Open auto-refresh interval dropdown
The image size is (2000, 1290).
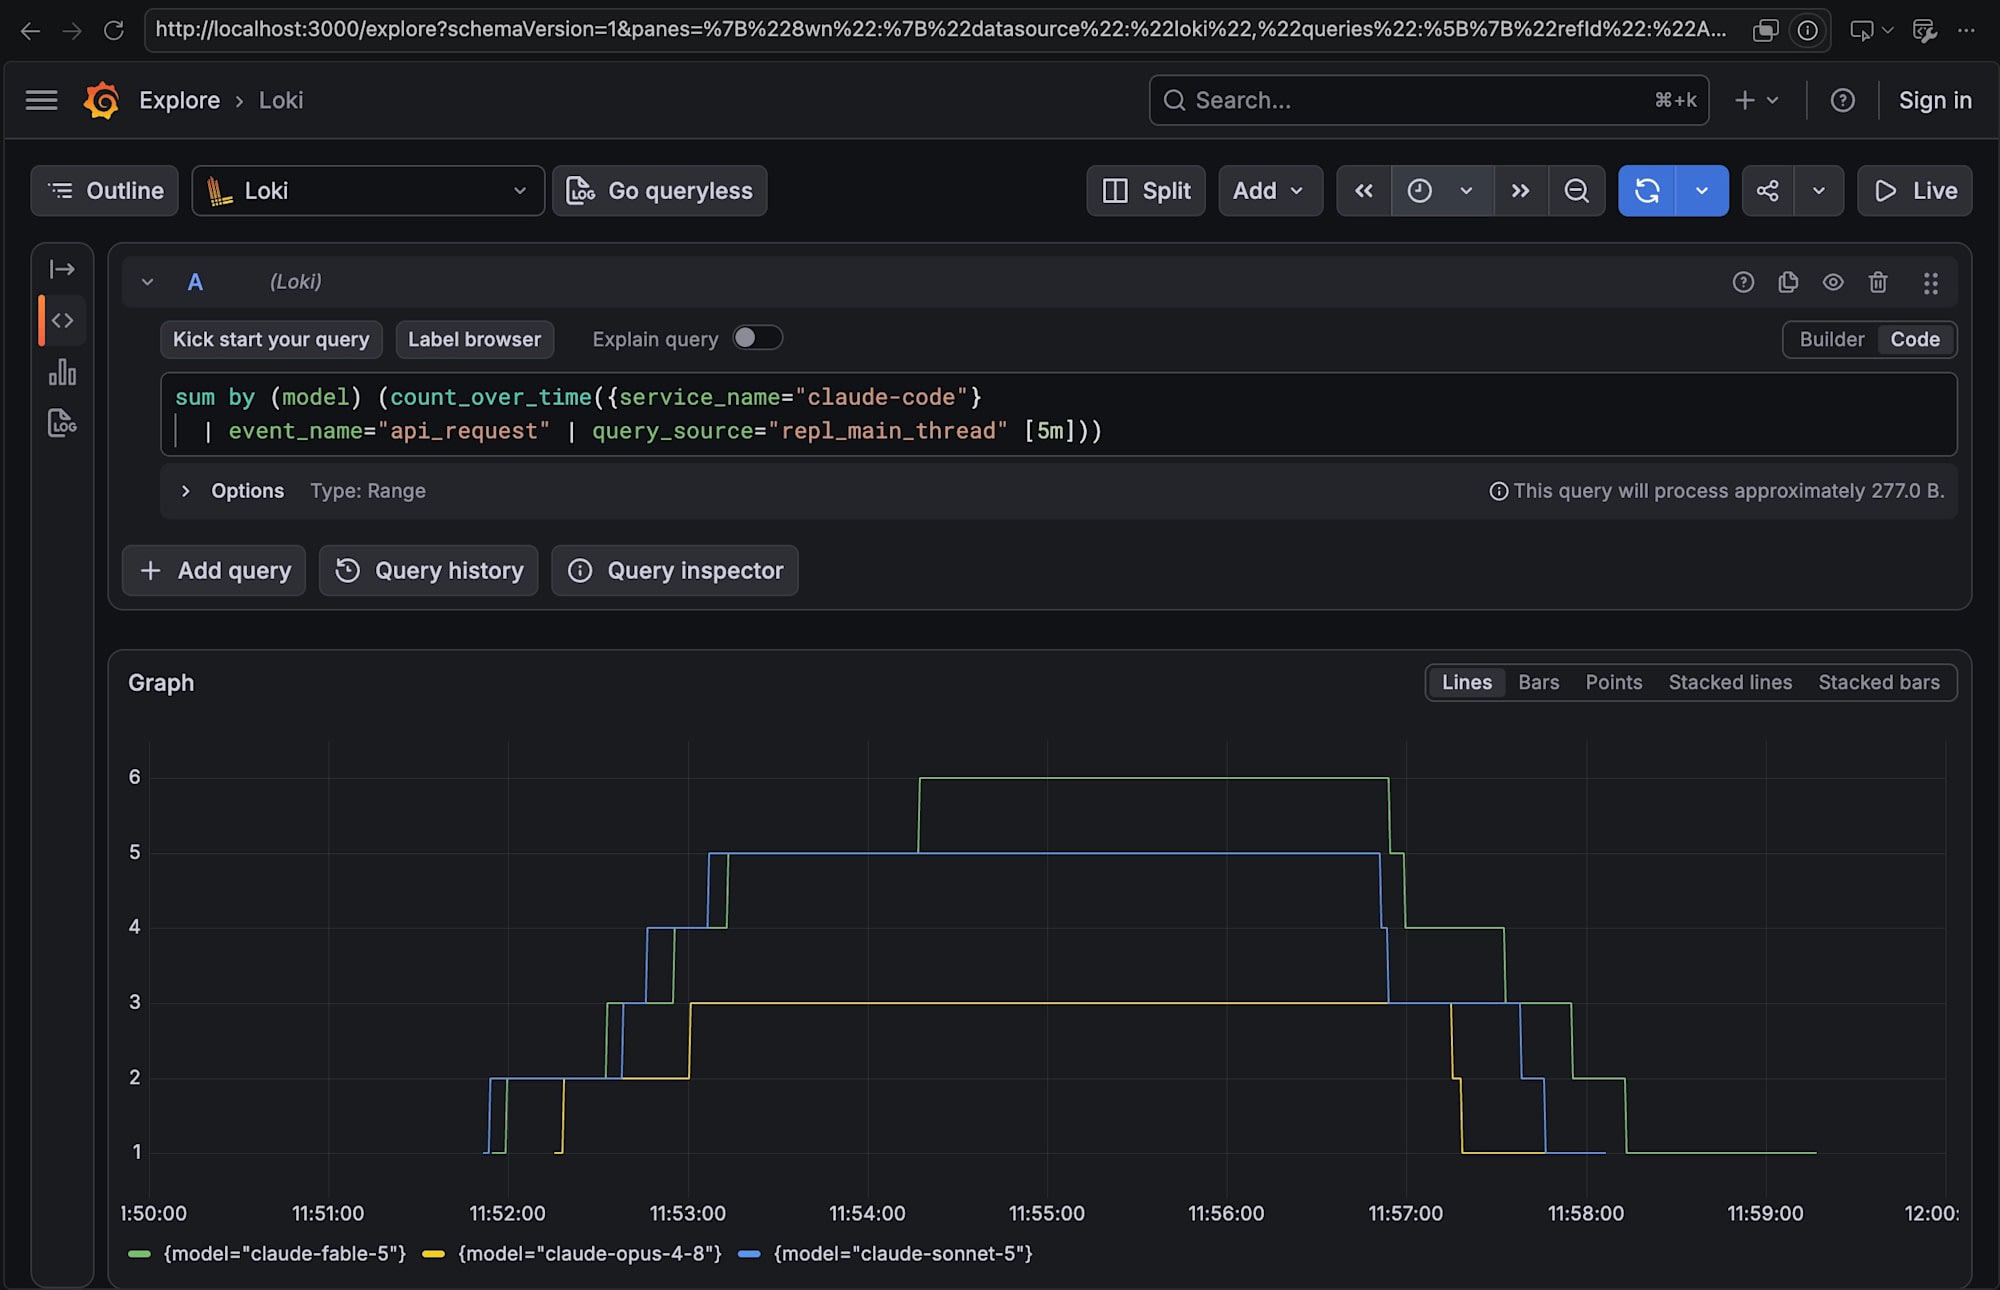coord(1702,191)
